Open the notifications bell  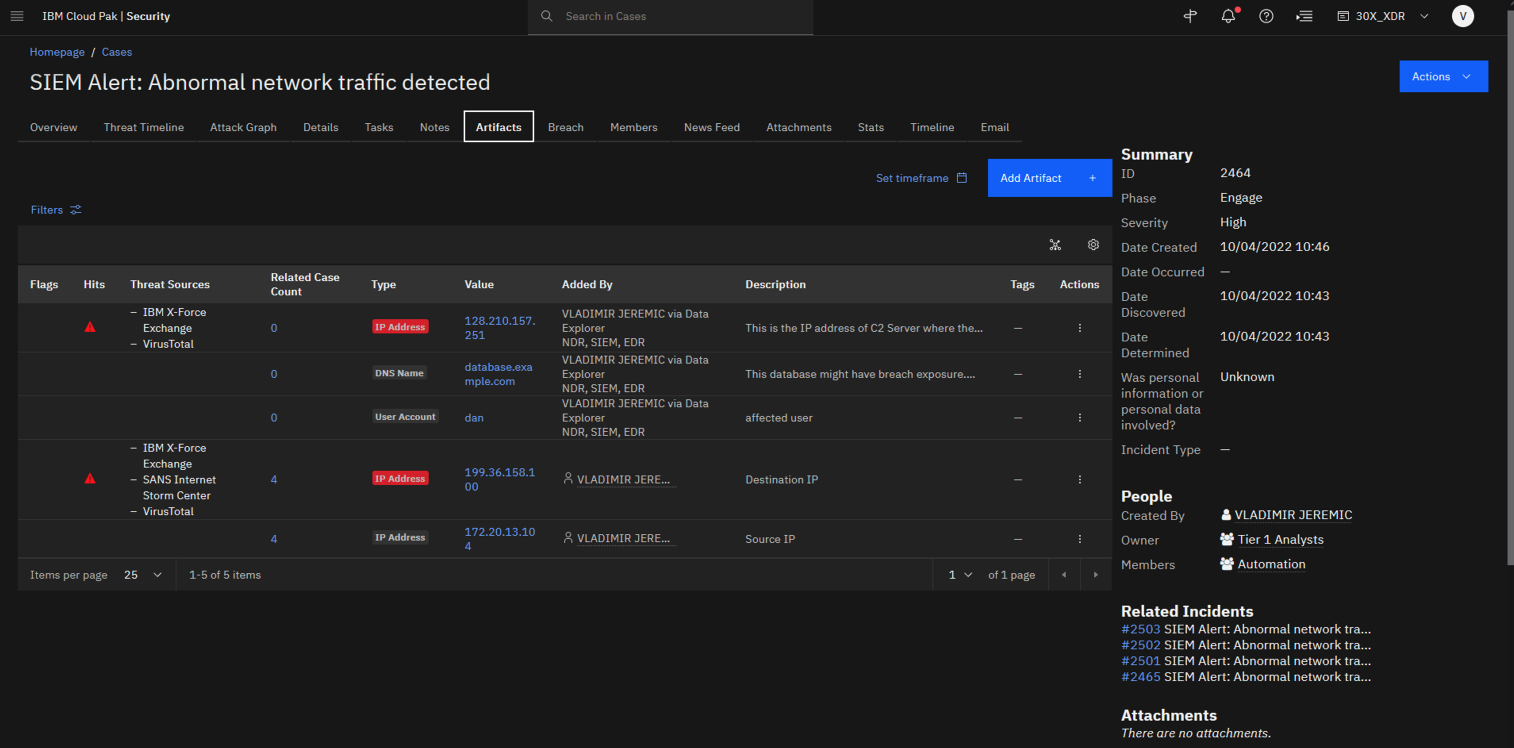click(1228, 16)
